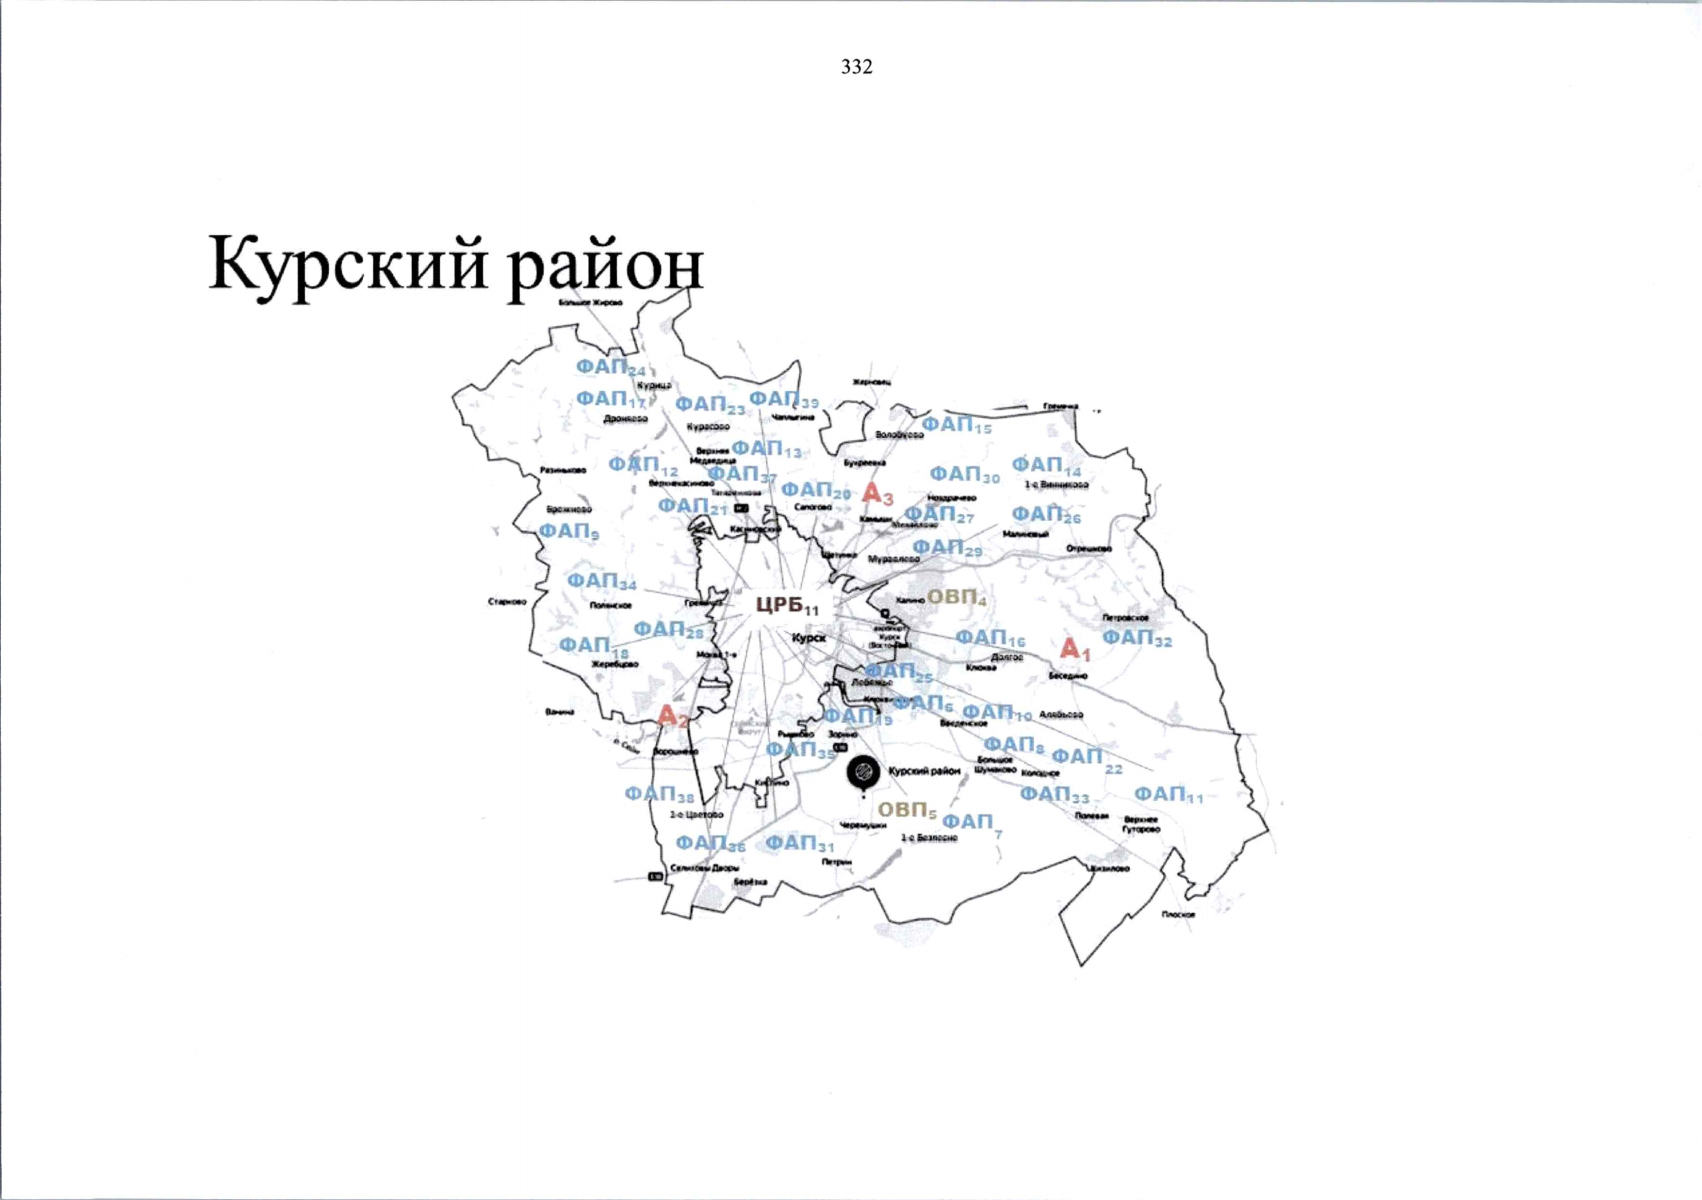The width and height of the screenshot is (1702, 1200).
Task: Select the page number 332
Action: click(857, 68)
